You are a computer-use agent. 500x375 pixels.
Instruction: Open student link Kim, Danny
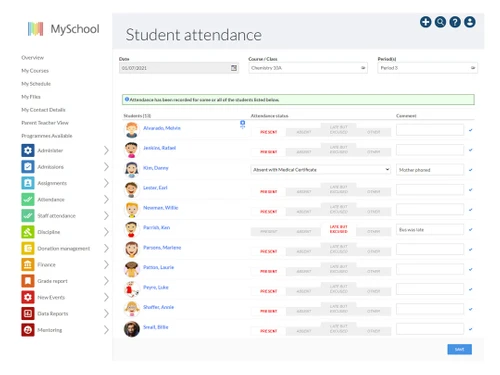tap(156, 168)
